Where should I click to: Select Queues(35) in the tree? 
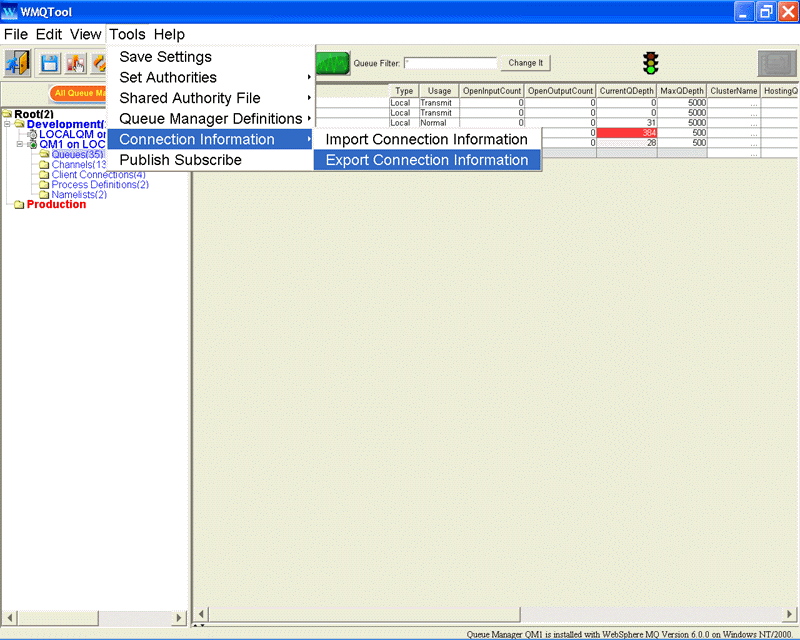[78, 154]
